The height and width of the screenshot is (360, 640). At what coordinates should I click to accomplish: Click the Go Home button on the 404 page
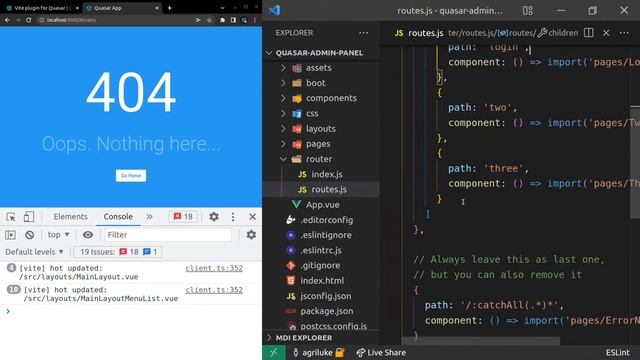(x=131, y=176)
